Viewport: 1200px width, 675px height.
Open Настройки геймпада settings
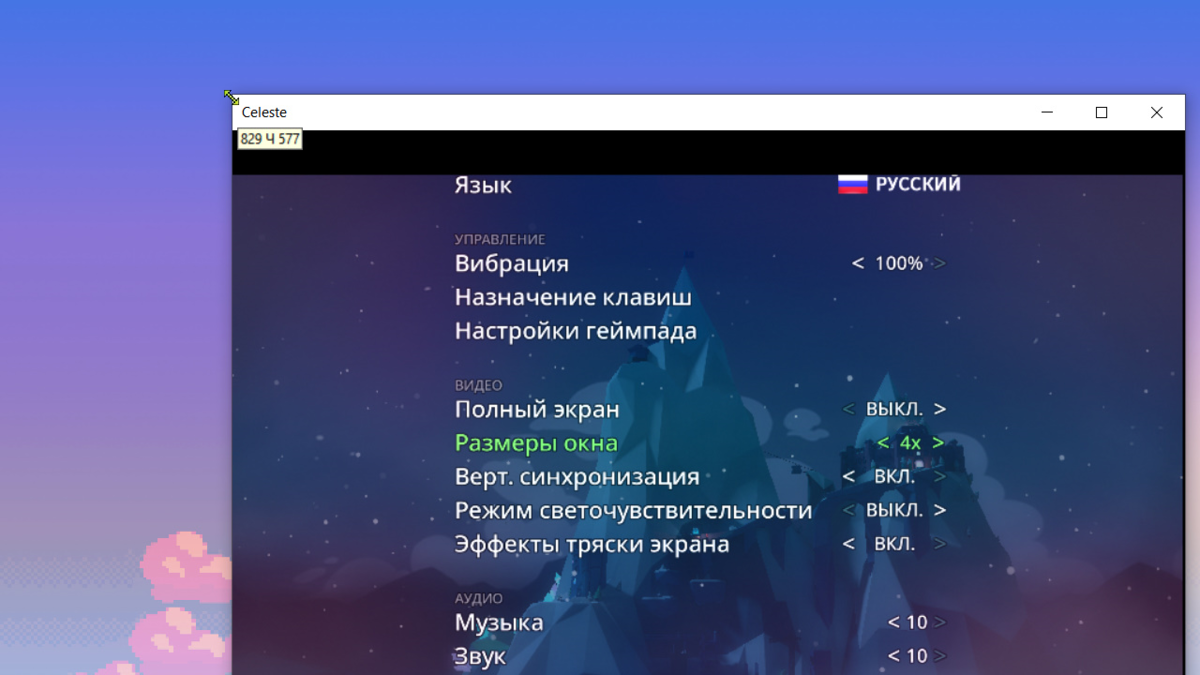(576, 331)
